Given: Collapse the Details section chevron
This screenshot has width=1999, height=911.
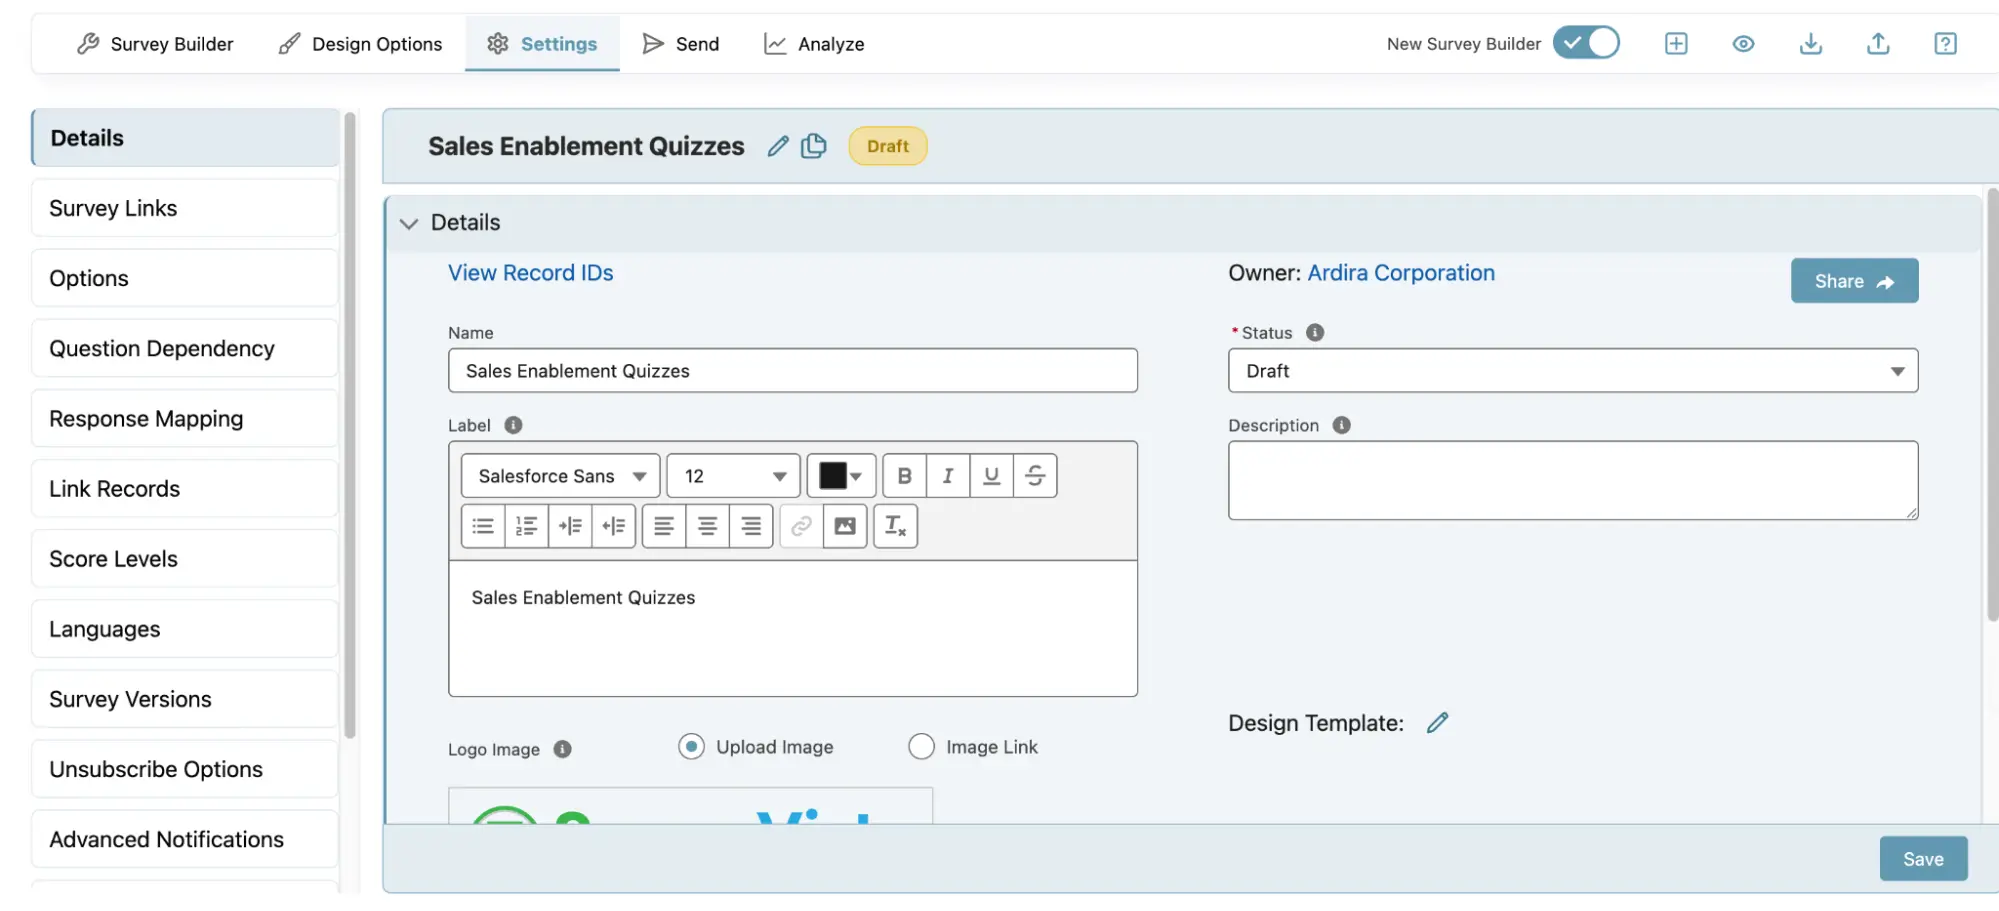Looking at the screenshot, I should point(408,223).
